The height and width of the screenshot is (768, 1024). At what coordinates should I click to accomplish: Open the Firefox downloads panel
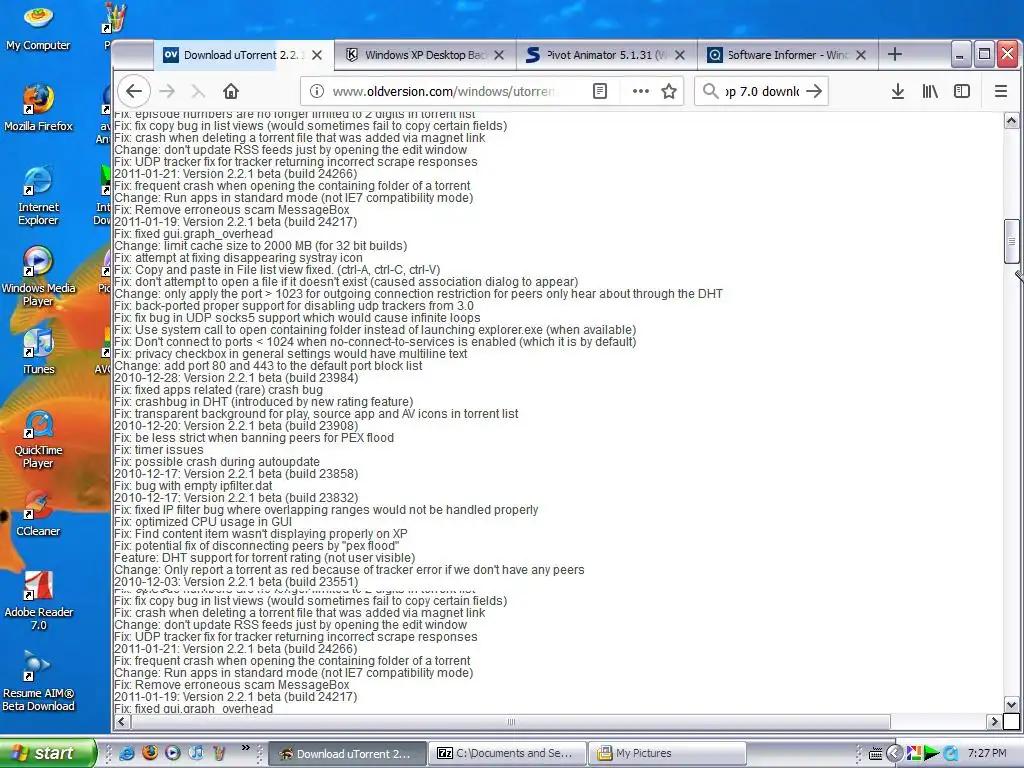coord(898,91)
